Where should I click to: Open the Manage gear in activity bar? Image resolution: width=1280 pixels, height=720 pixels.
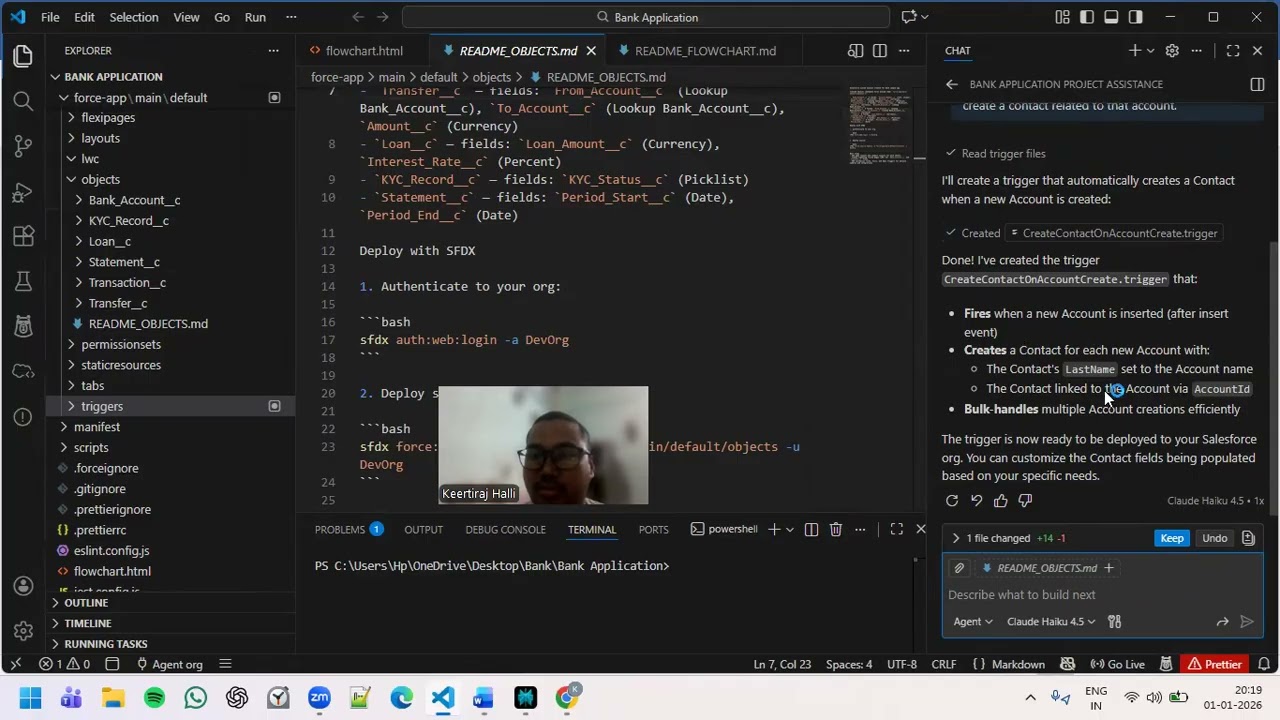click(23, 631)
